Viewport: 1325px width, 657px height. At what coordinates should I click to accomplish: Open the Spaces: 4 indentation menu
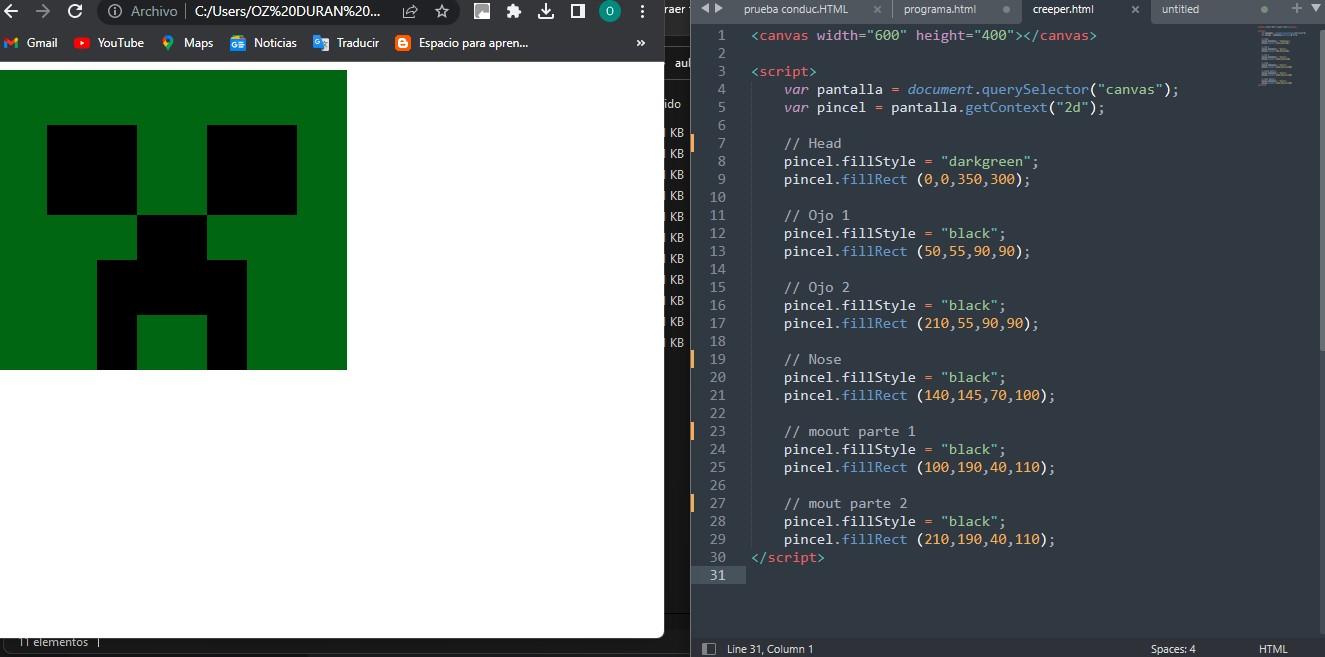pos(1173,649)
